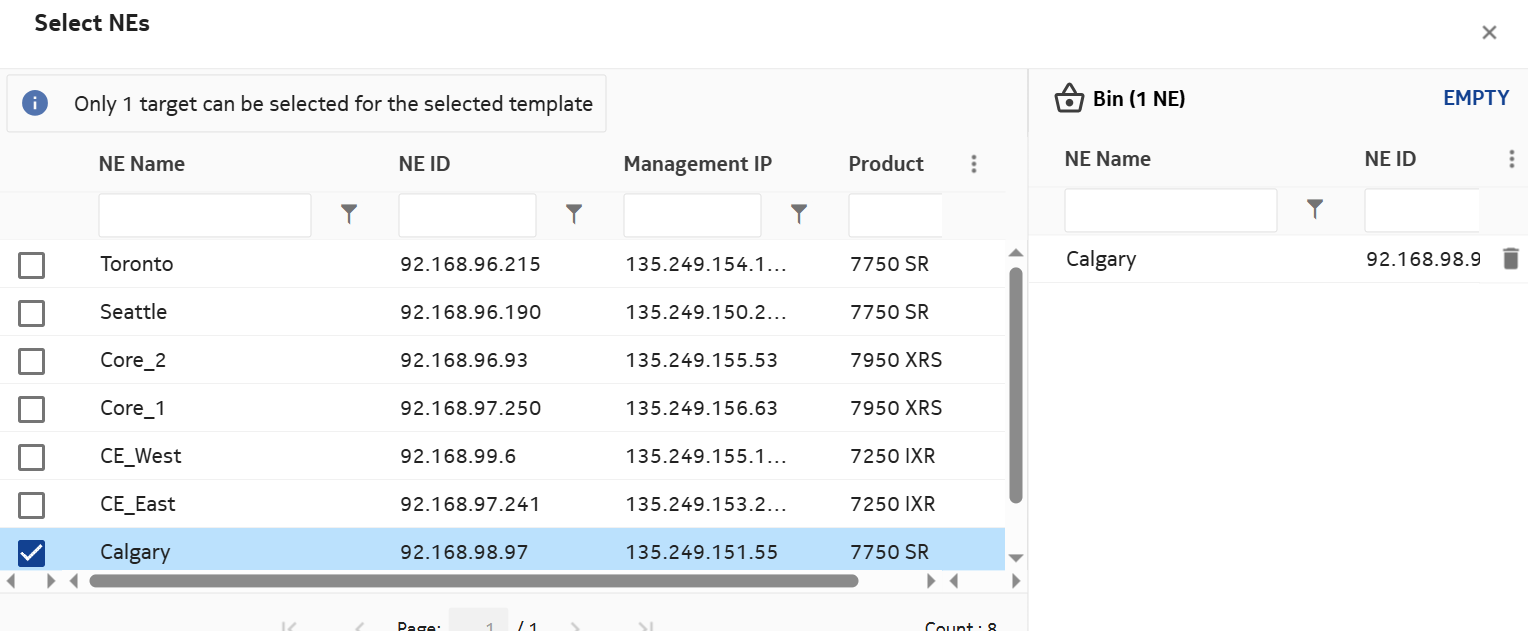Screen dimensions: 1528x631
Task: Uncheck the Calgary row checkbox
Action: click(32, 553)
